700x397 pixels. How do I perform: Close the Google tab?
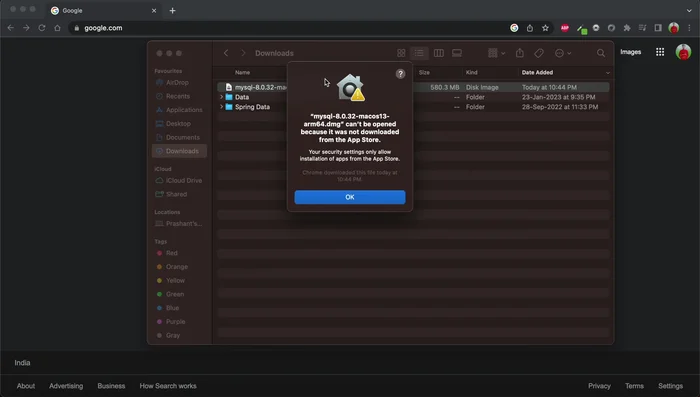click(x=154, y=10)
